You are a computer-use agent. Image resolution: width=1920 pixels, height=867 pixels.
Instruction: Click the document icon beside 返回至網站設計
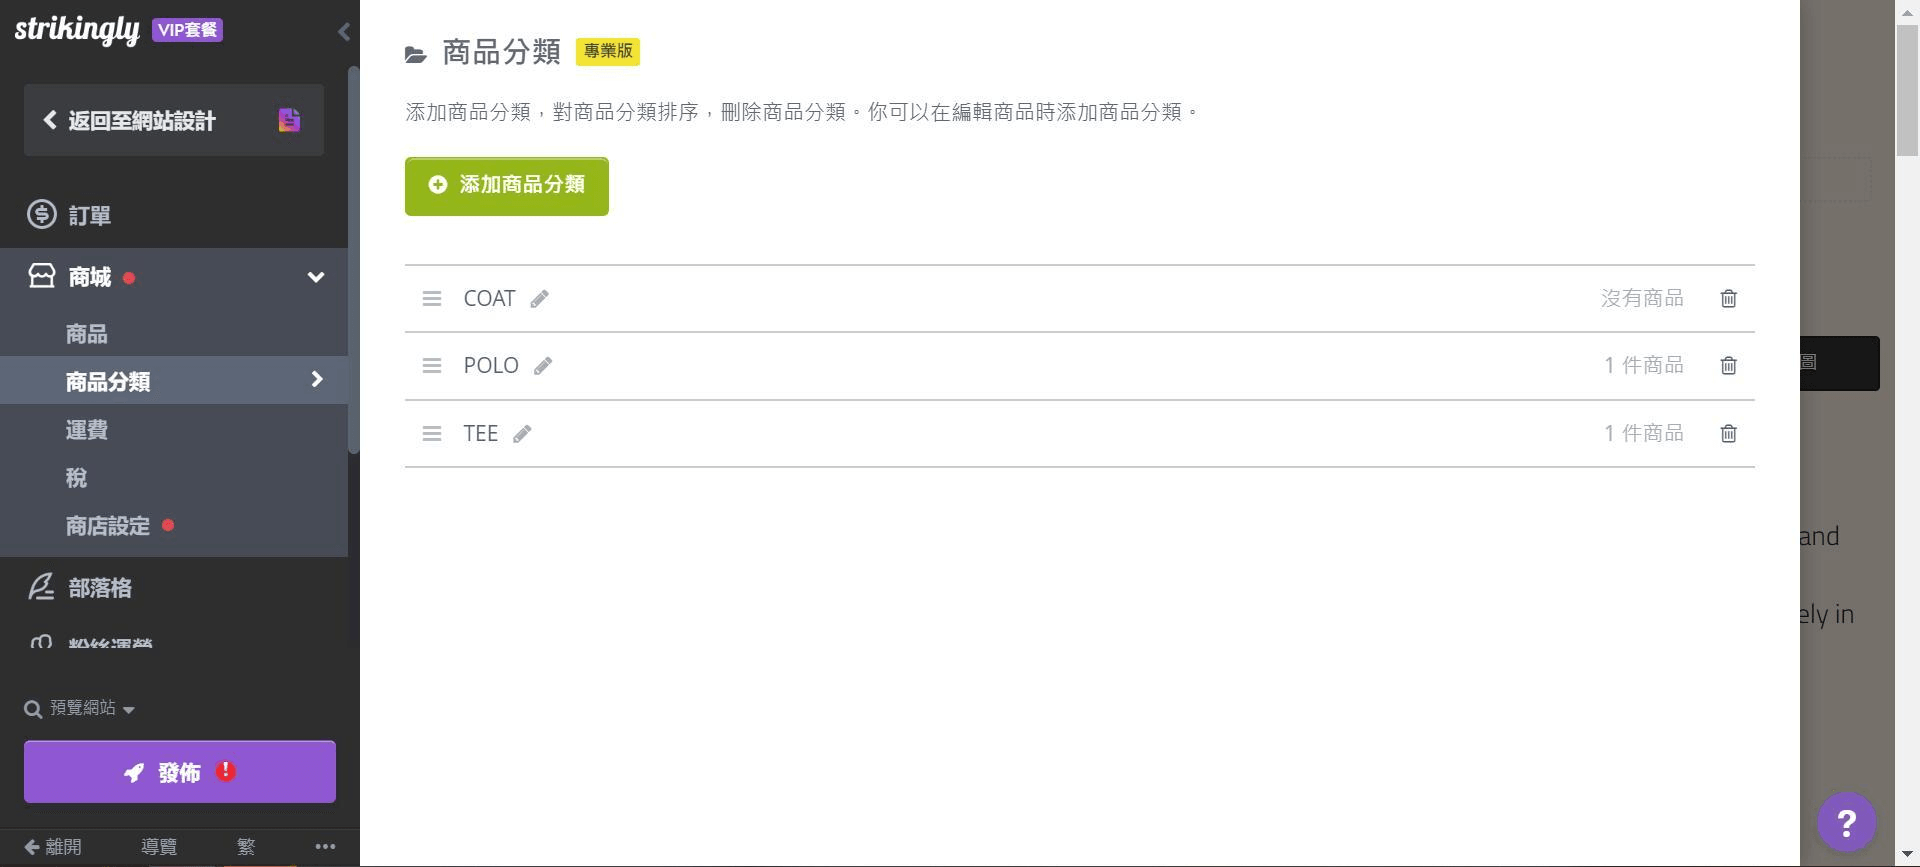289,119
